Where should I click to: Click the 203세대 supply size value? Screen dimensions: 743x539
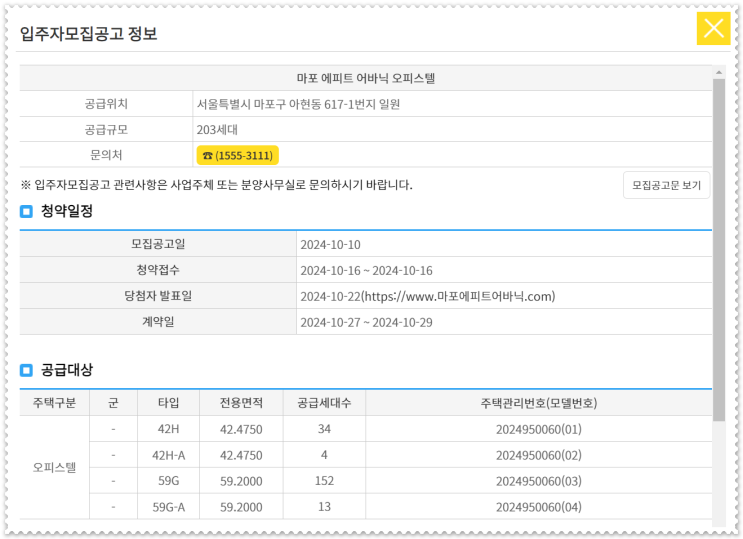click(x=217, y=129)
